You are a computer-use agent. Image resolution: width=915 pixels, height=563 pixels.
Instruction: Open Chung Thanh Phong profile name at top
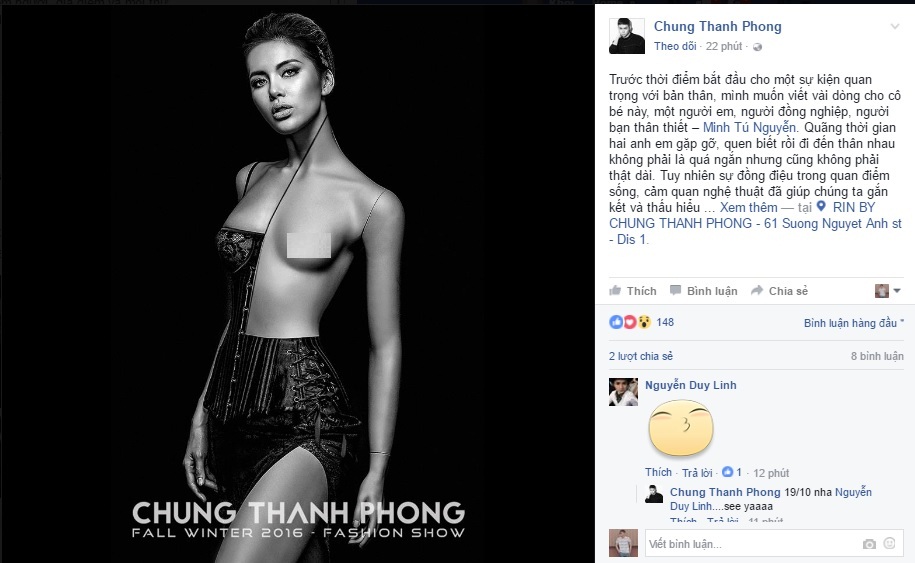[717, 26]
